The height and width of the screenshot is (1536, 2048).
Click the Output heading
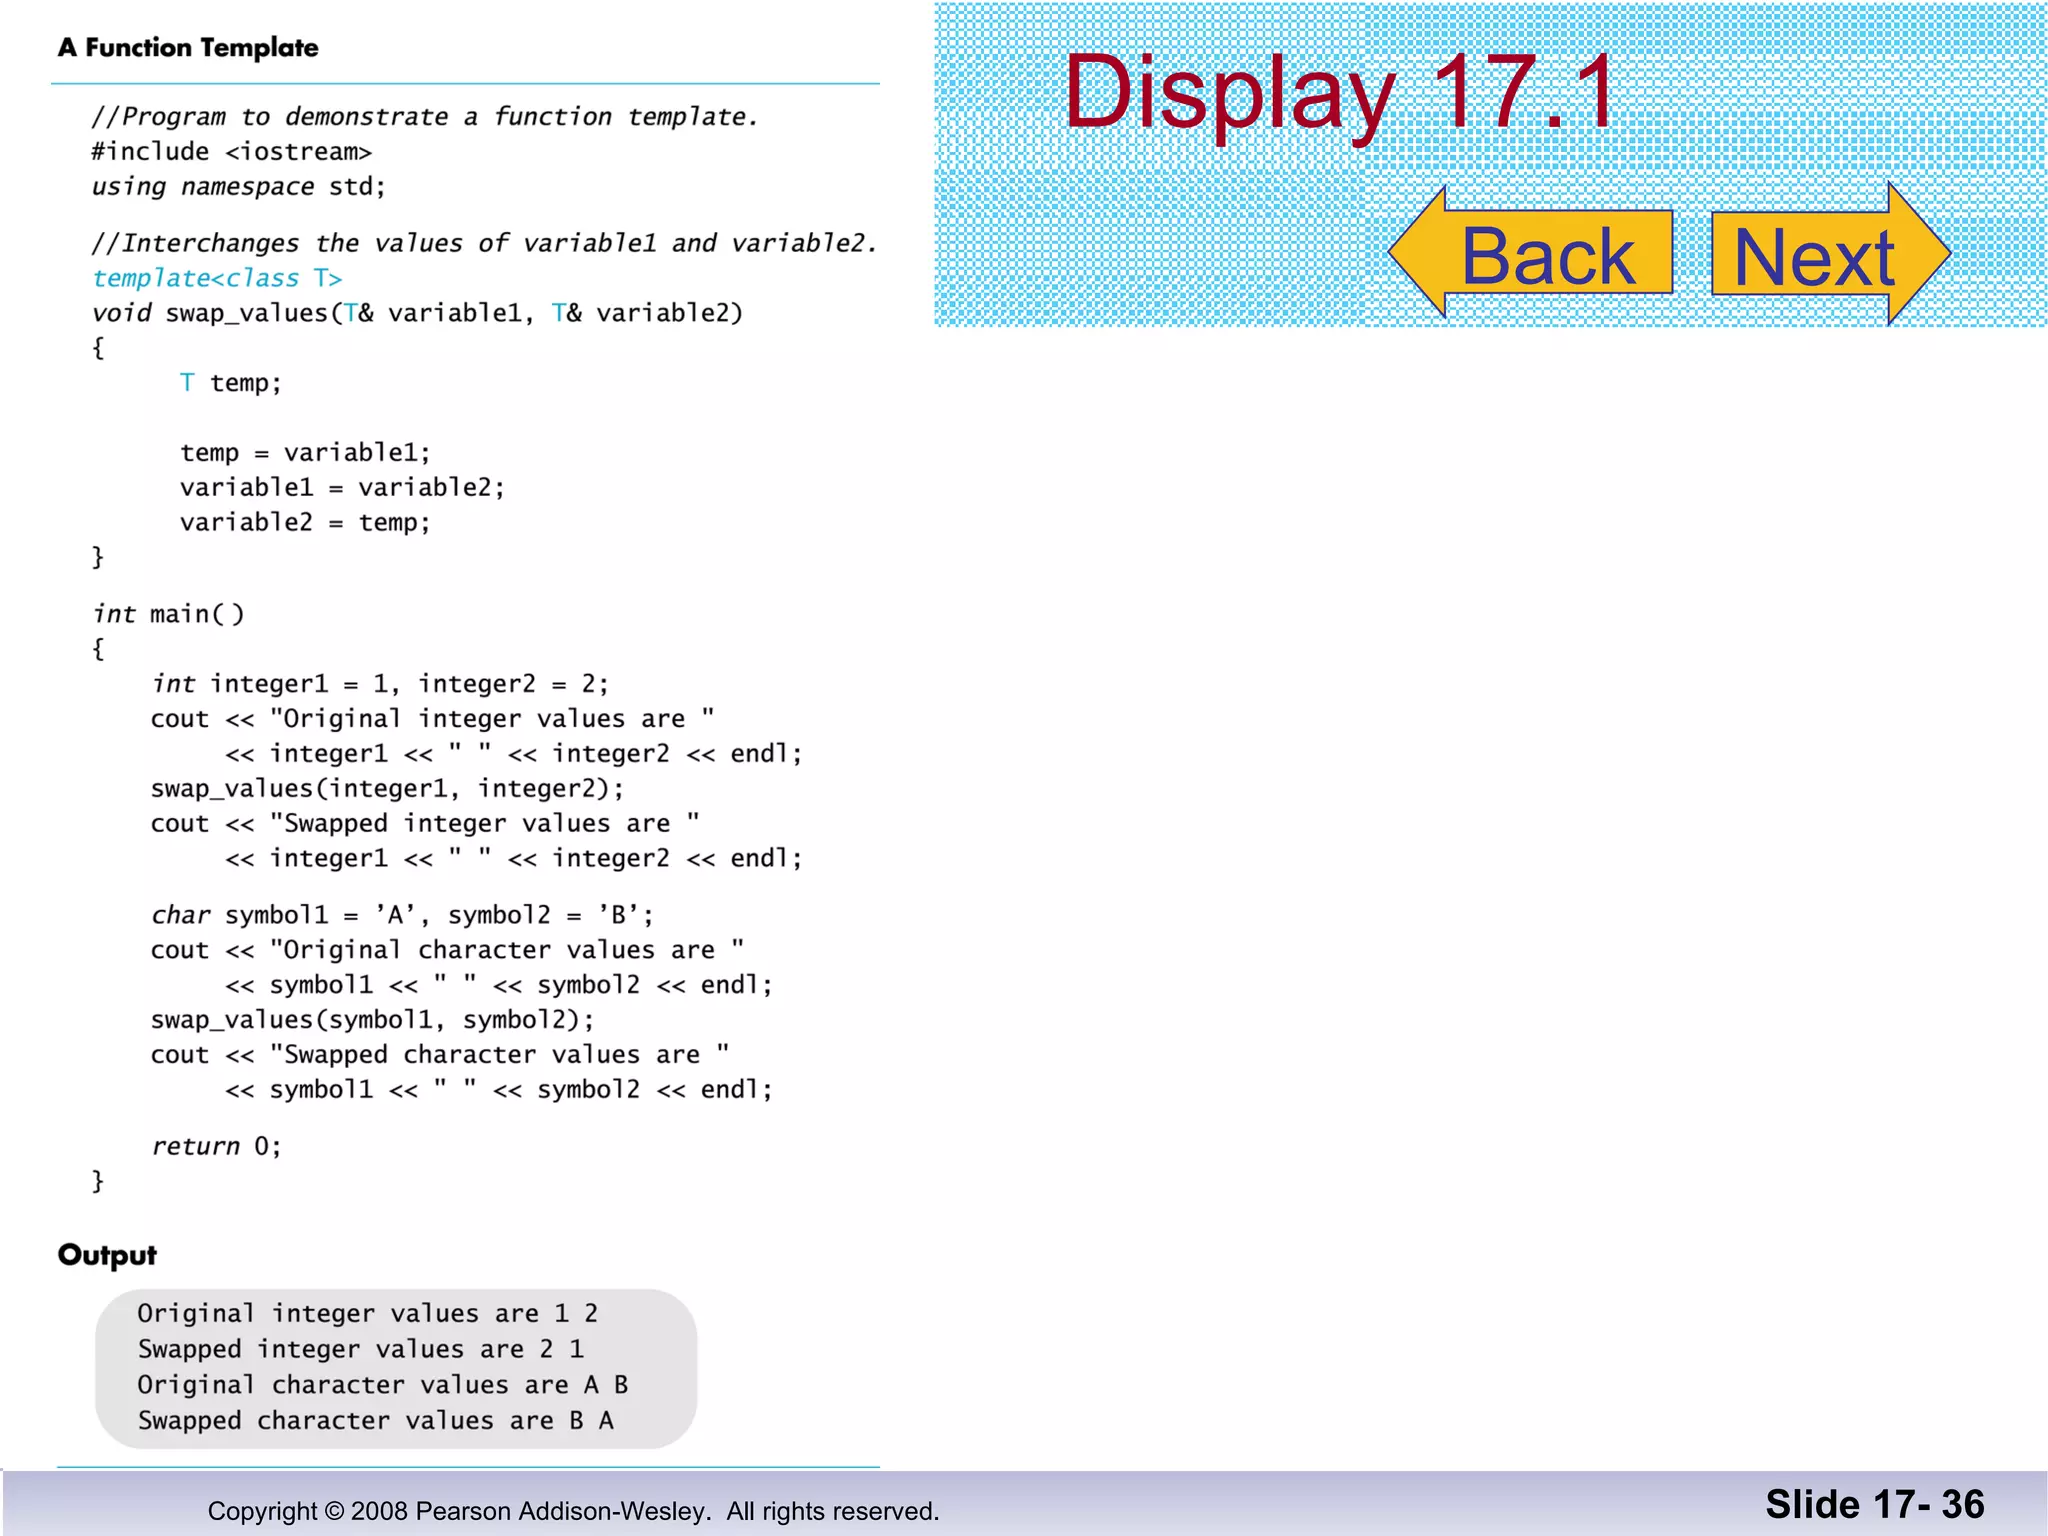[x=107, y=1254]
